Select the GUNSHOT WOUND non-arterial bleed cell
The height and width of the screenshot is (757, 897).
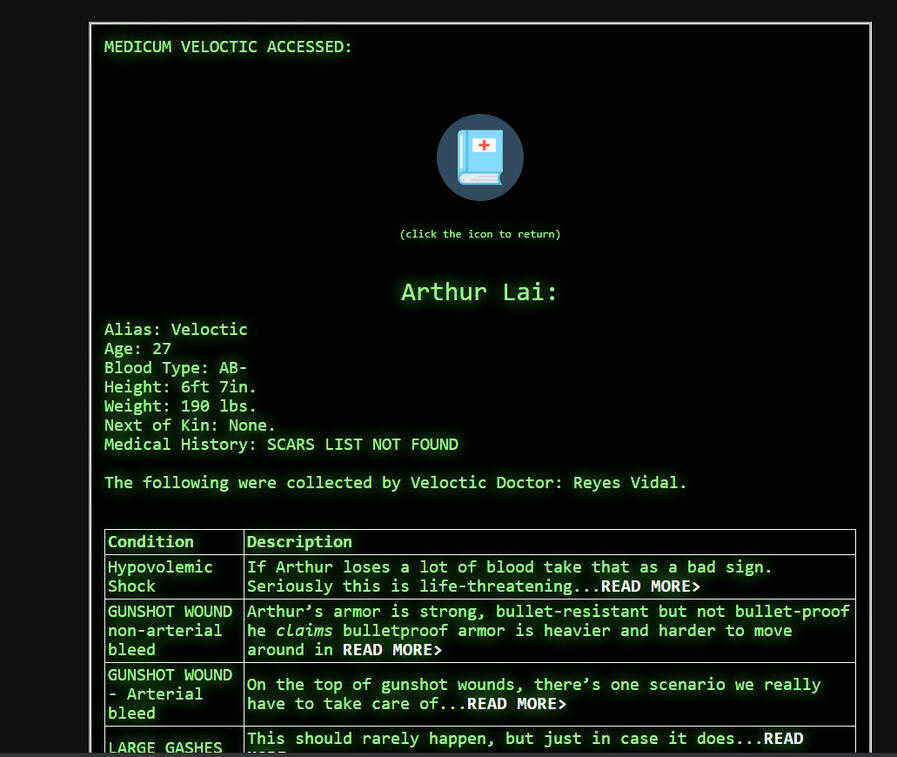point(170,630)
